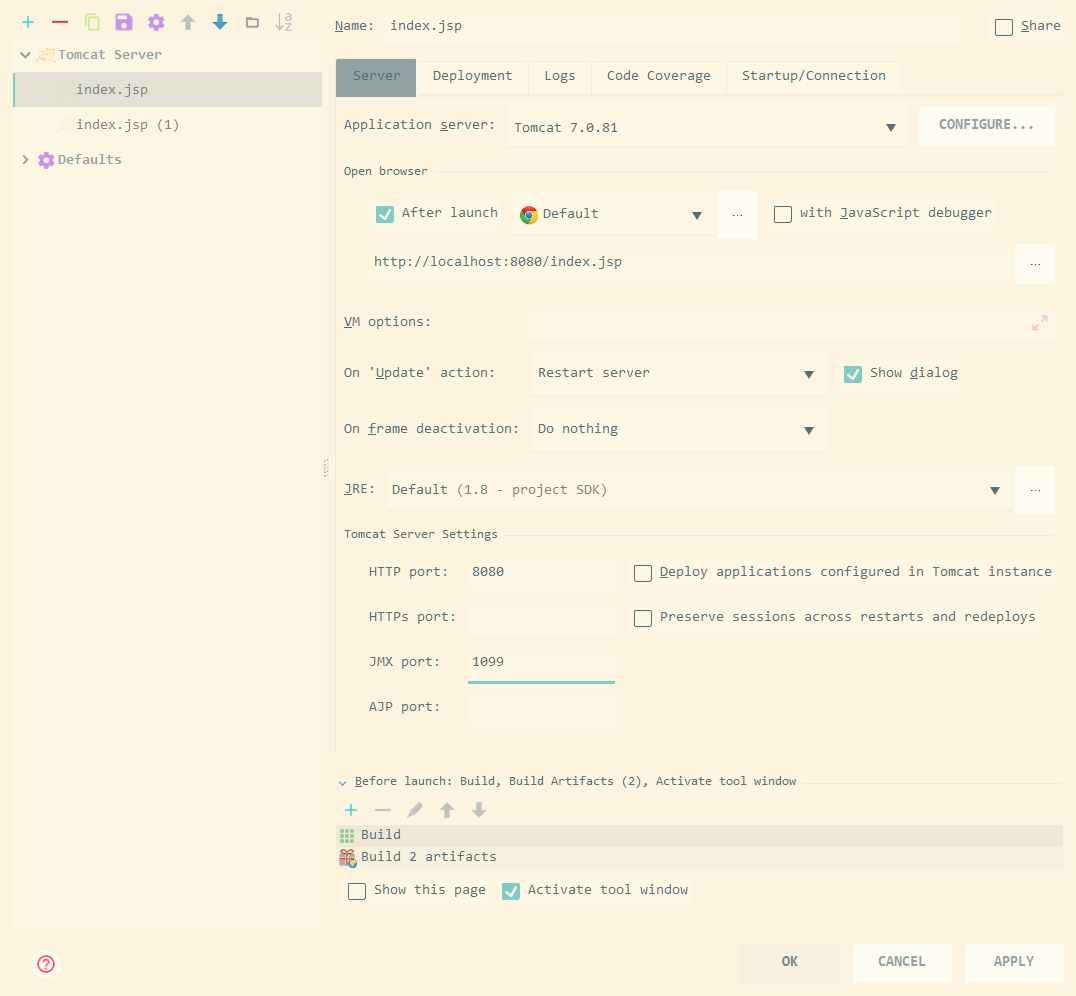
Task: Collapse the Tomcat Server tree node
Action: (25, 55)
